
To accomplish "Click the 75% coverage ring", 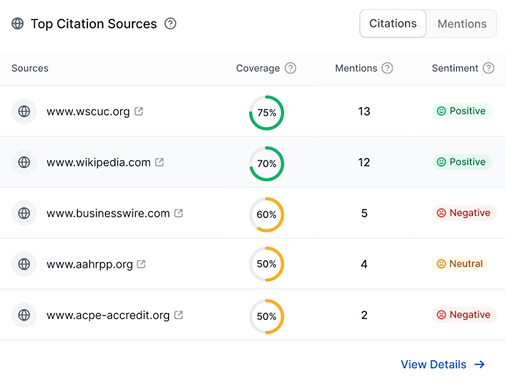I will (x=267, y=113).
